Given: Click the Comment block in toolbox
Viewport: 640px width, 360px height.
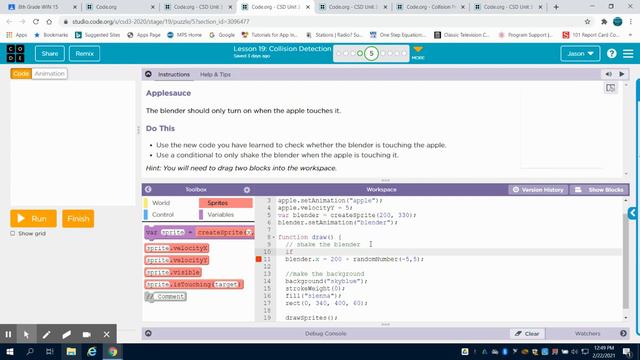Looking at the screenshot, I should pos(166,296).
